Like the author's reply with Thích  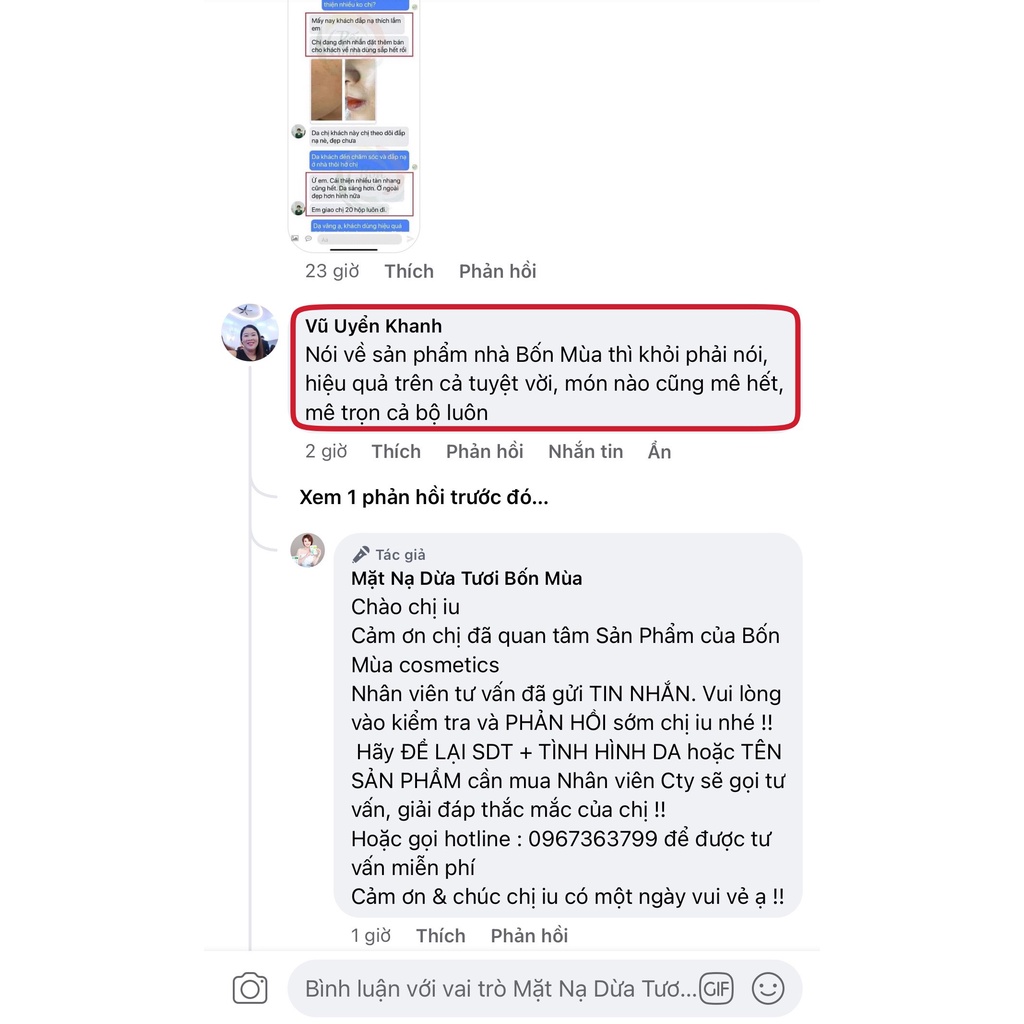(x=441, y=935)
